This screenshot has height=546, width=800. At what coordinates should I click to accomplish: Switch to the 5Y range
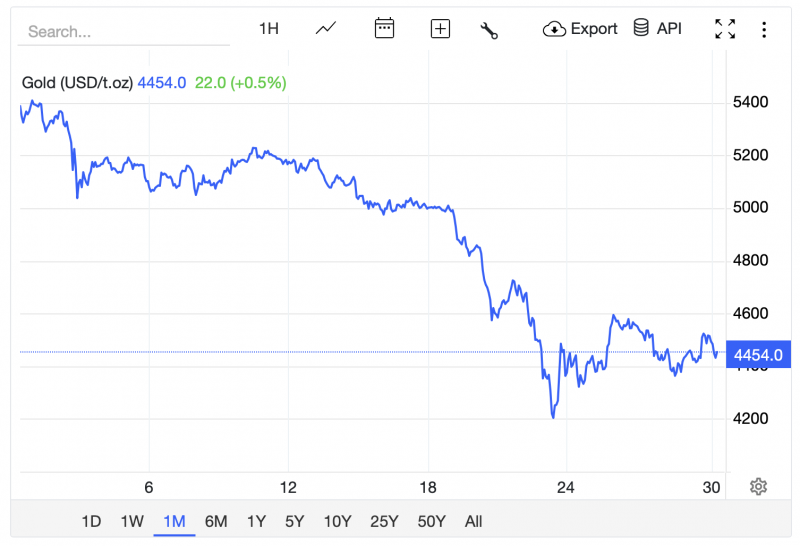[294, 521]
